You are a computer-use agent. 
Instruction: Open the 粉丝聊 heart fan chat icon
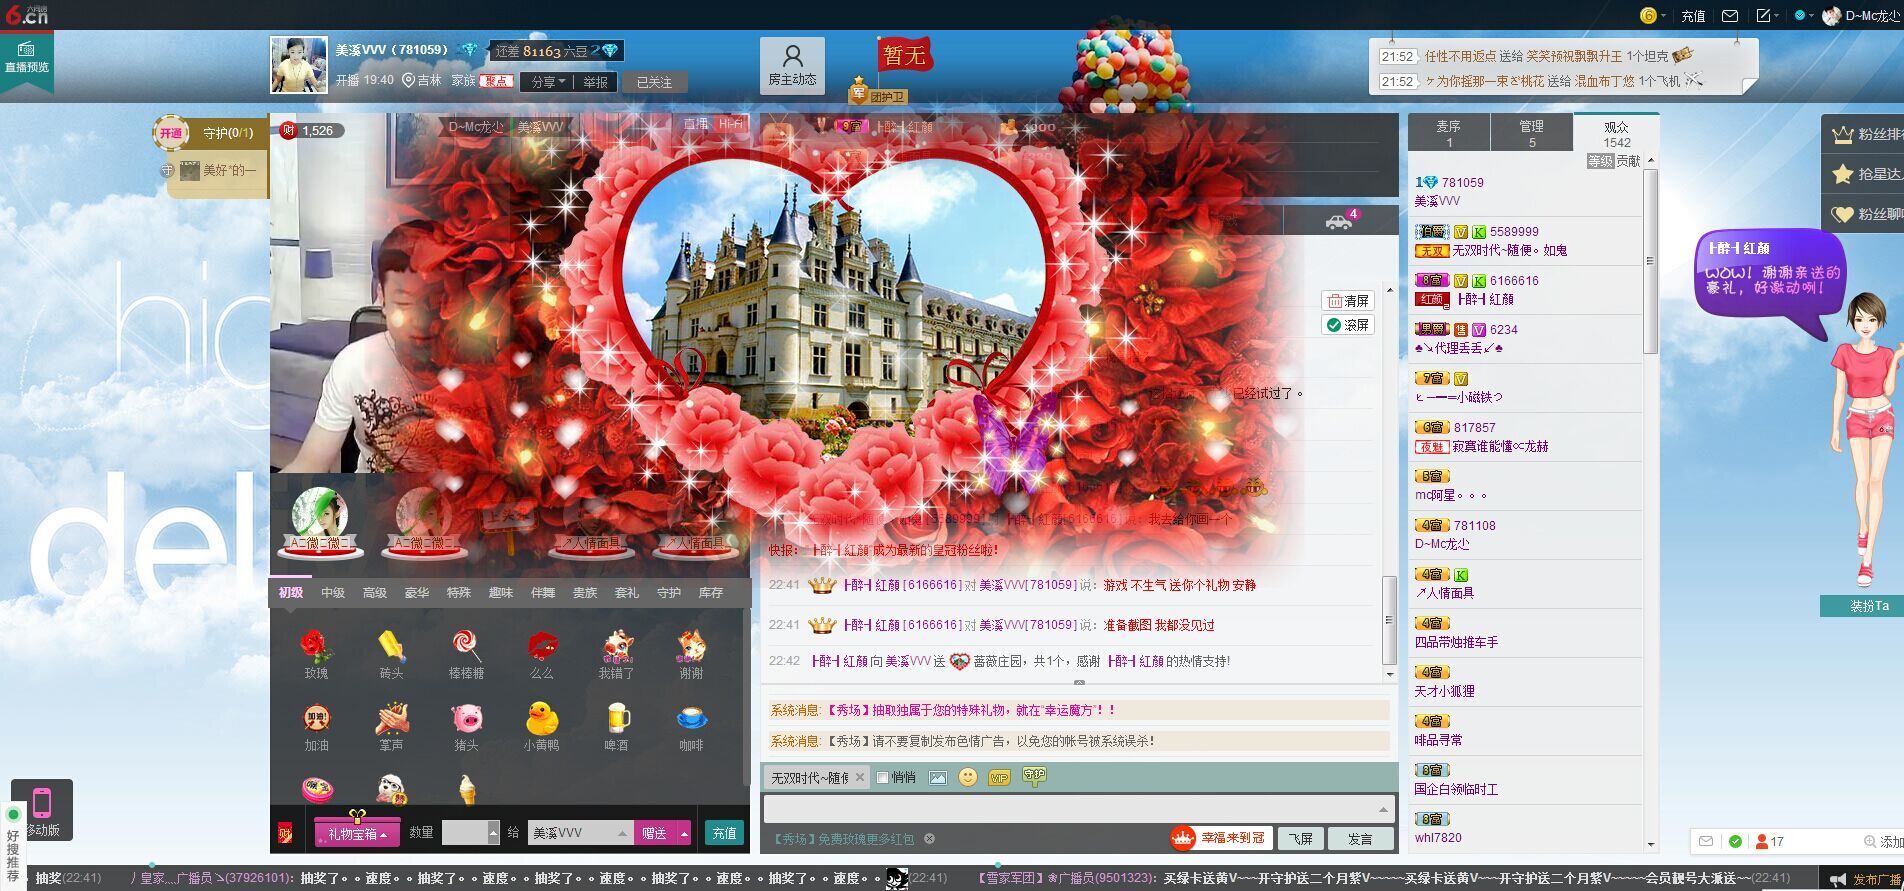click(x=1864, y=214)
